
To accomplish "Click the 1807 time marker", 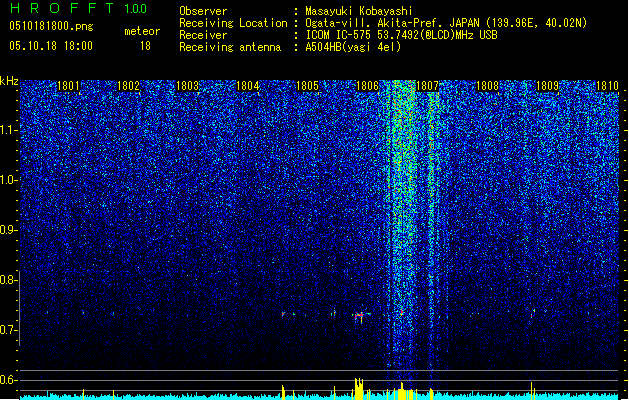I will [428, 86].
